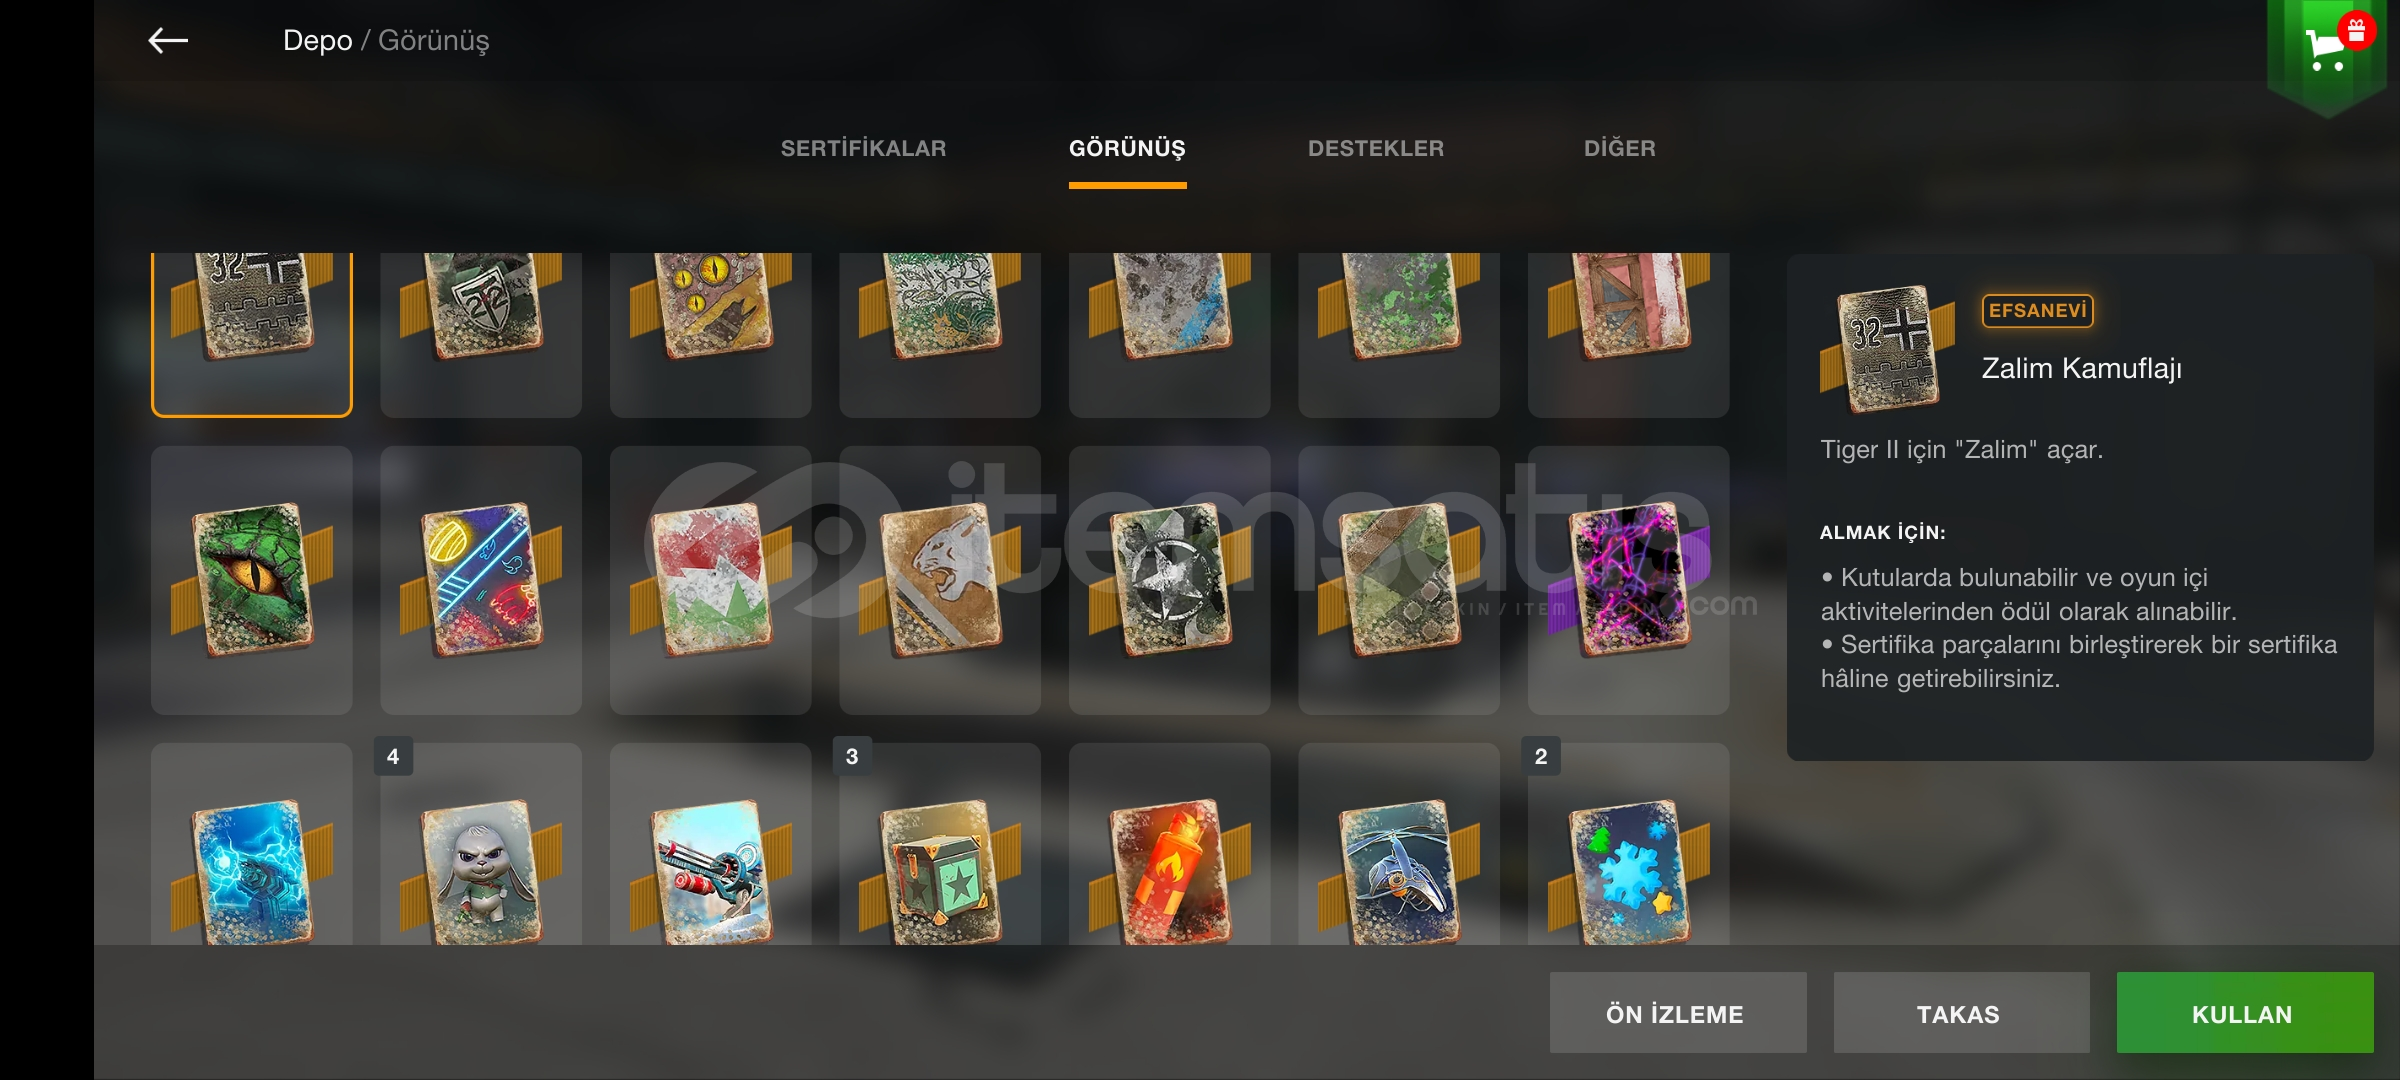
Task: Open the Depo breadcrumb link
Action: click(x=317, y=41)
